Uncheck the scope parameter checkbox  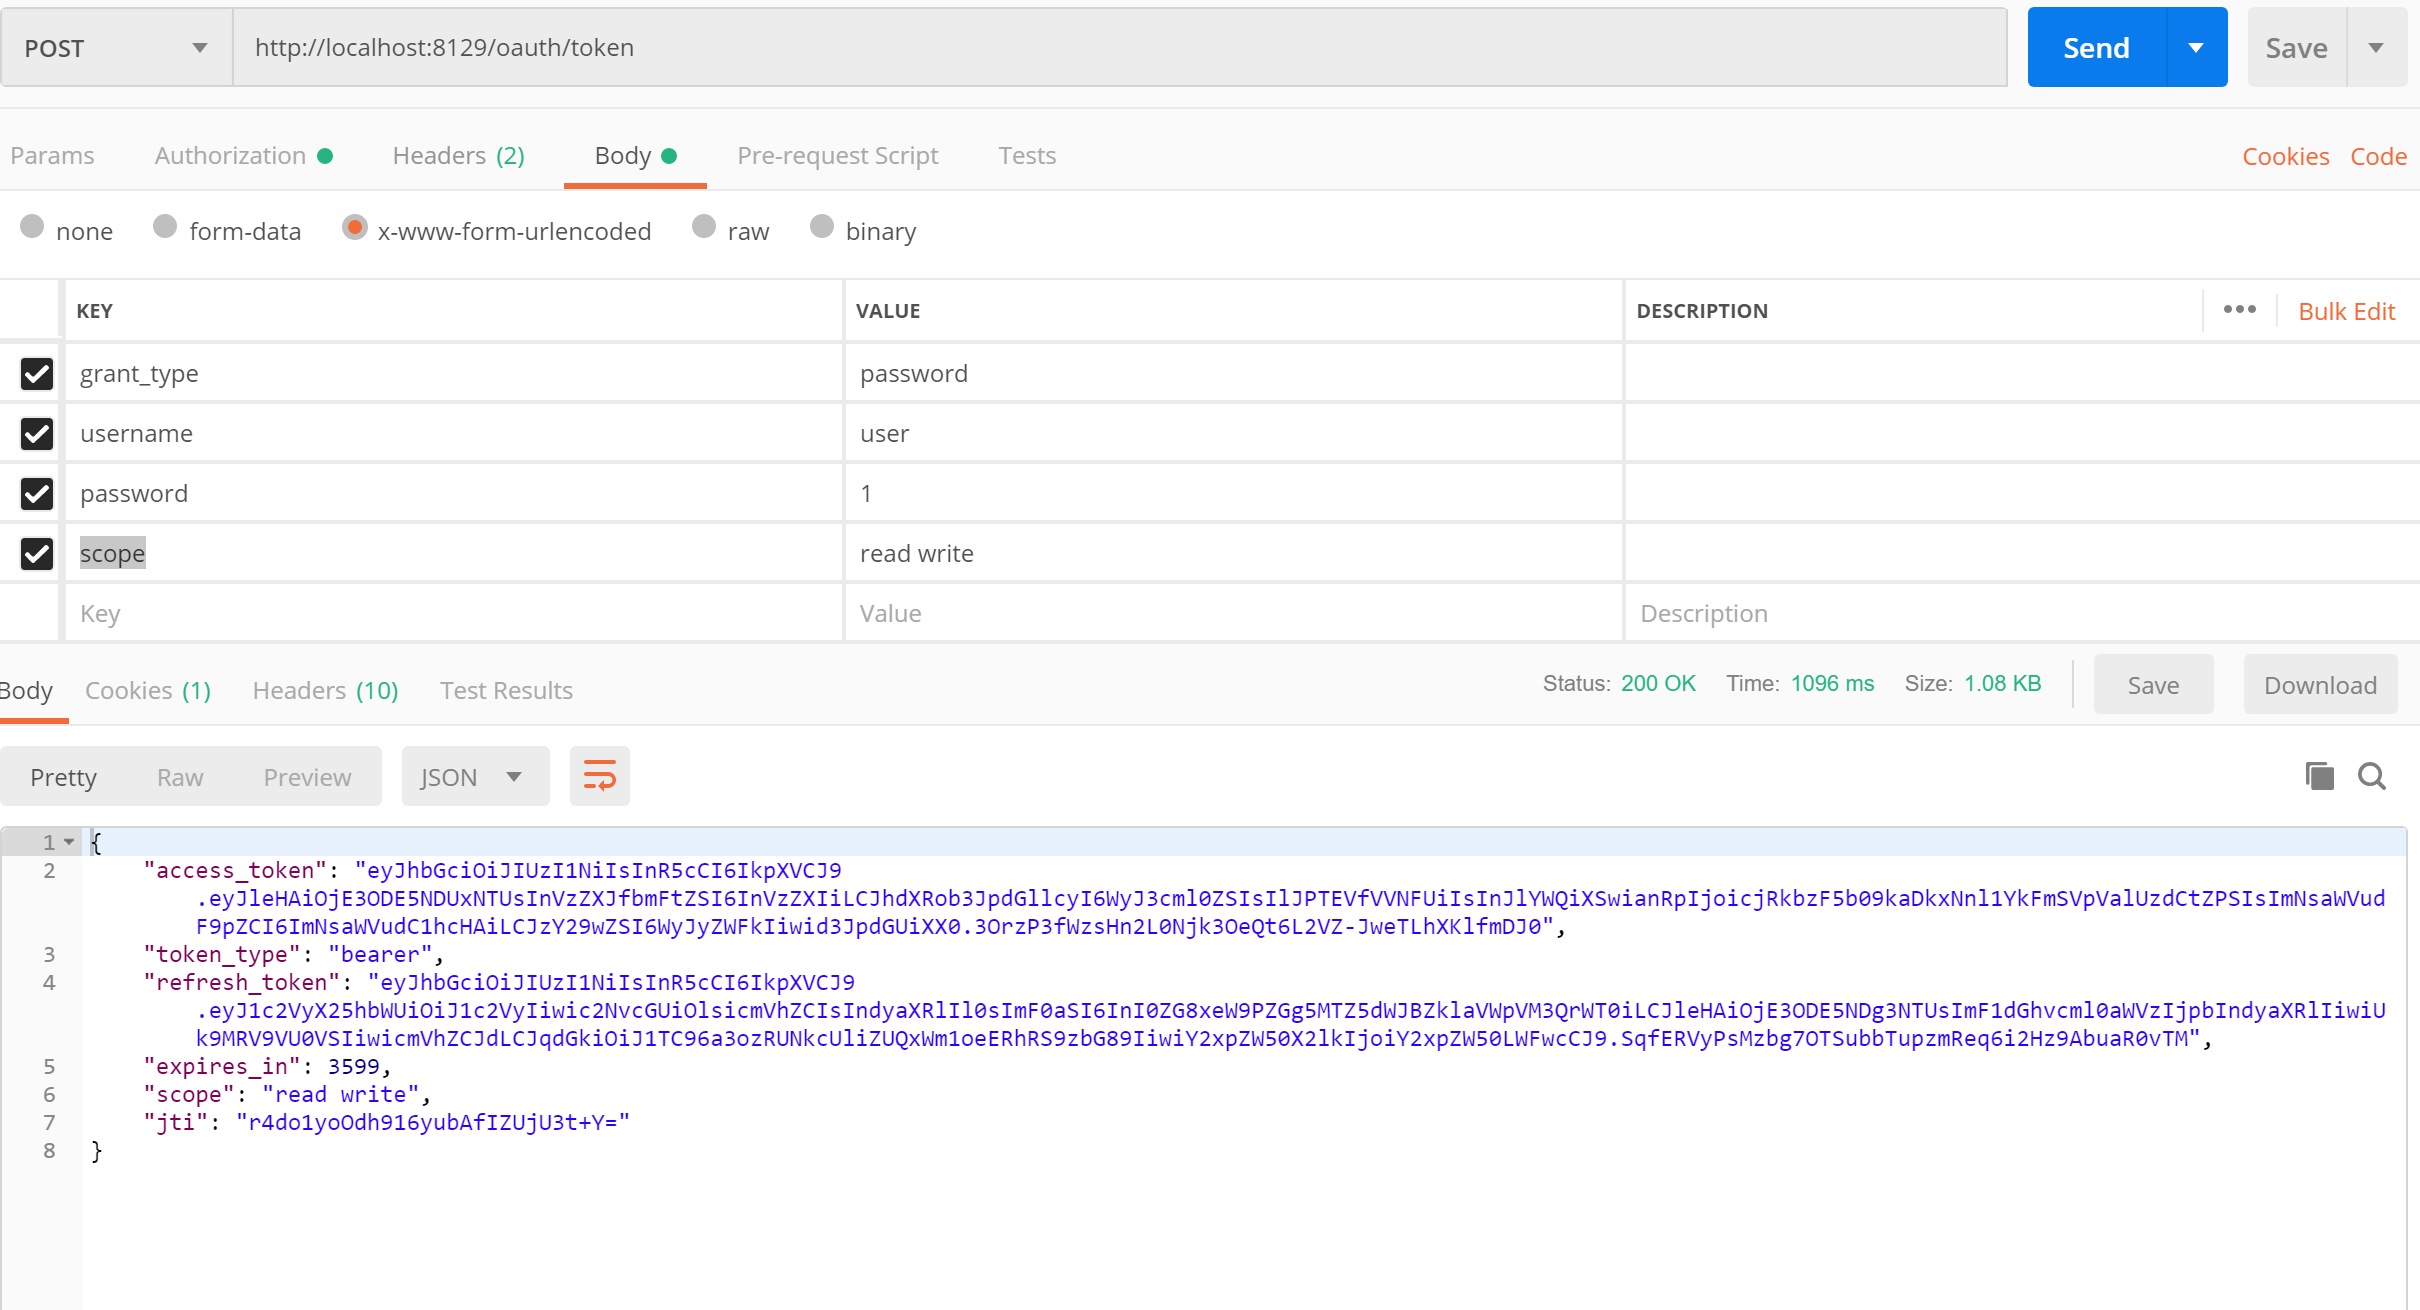click(x=37, y=554)
